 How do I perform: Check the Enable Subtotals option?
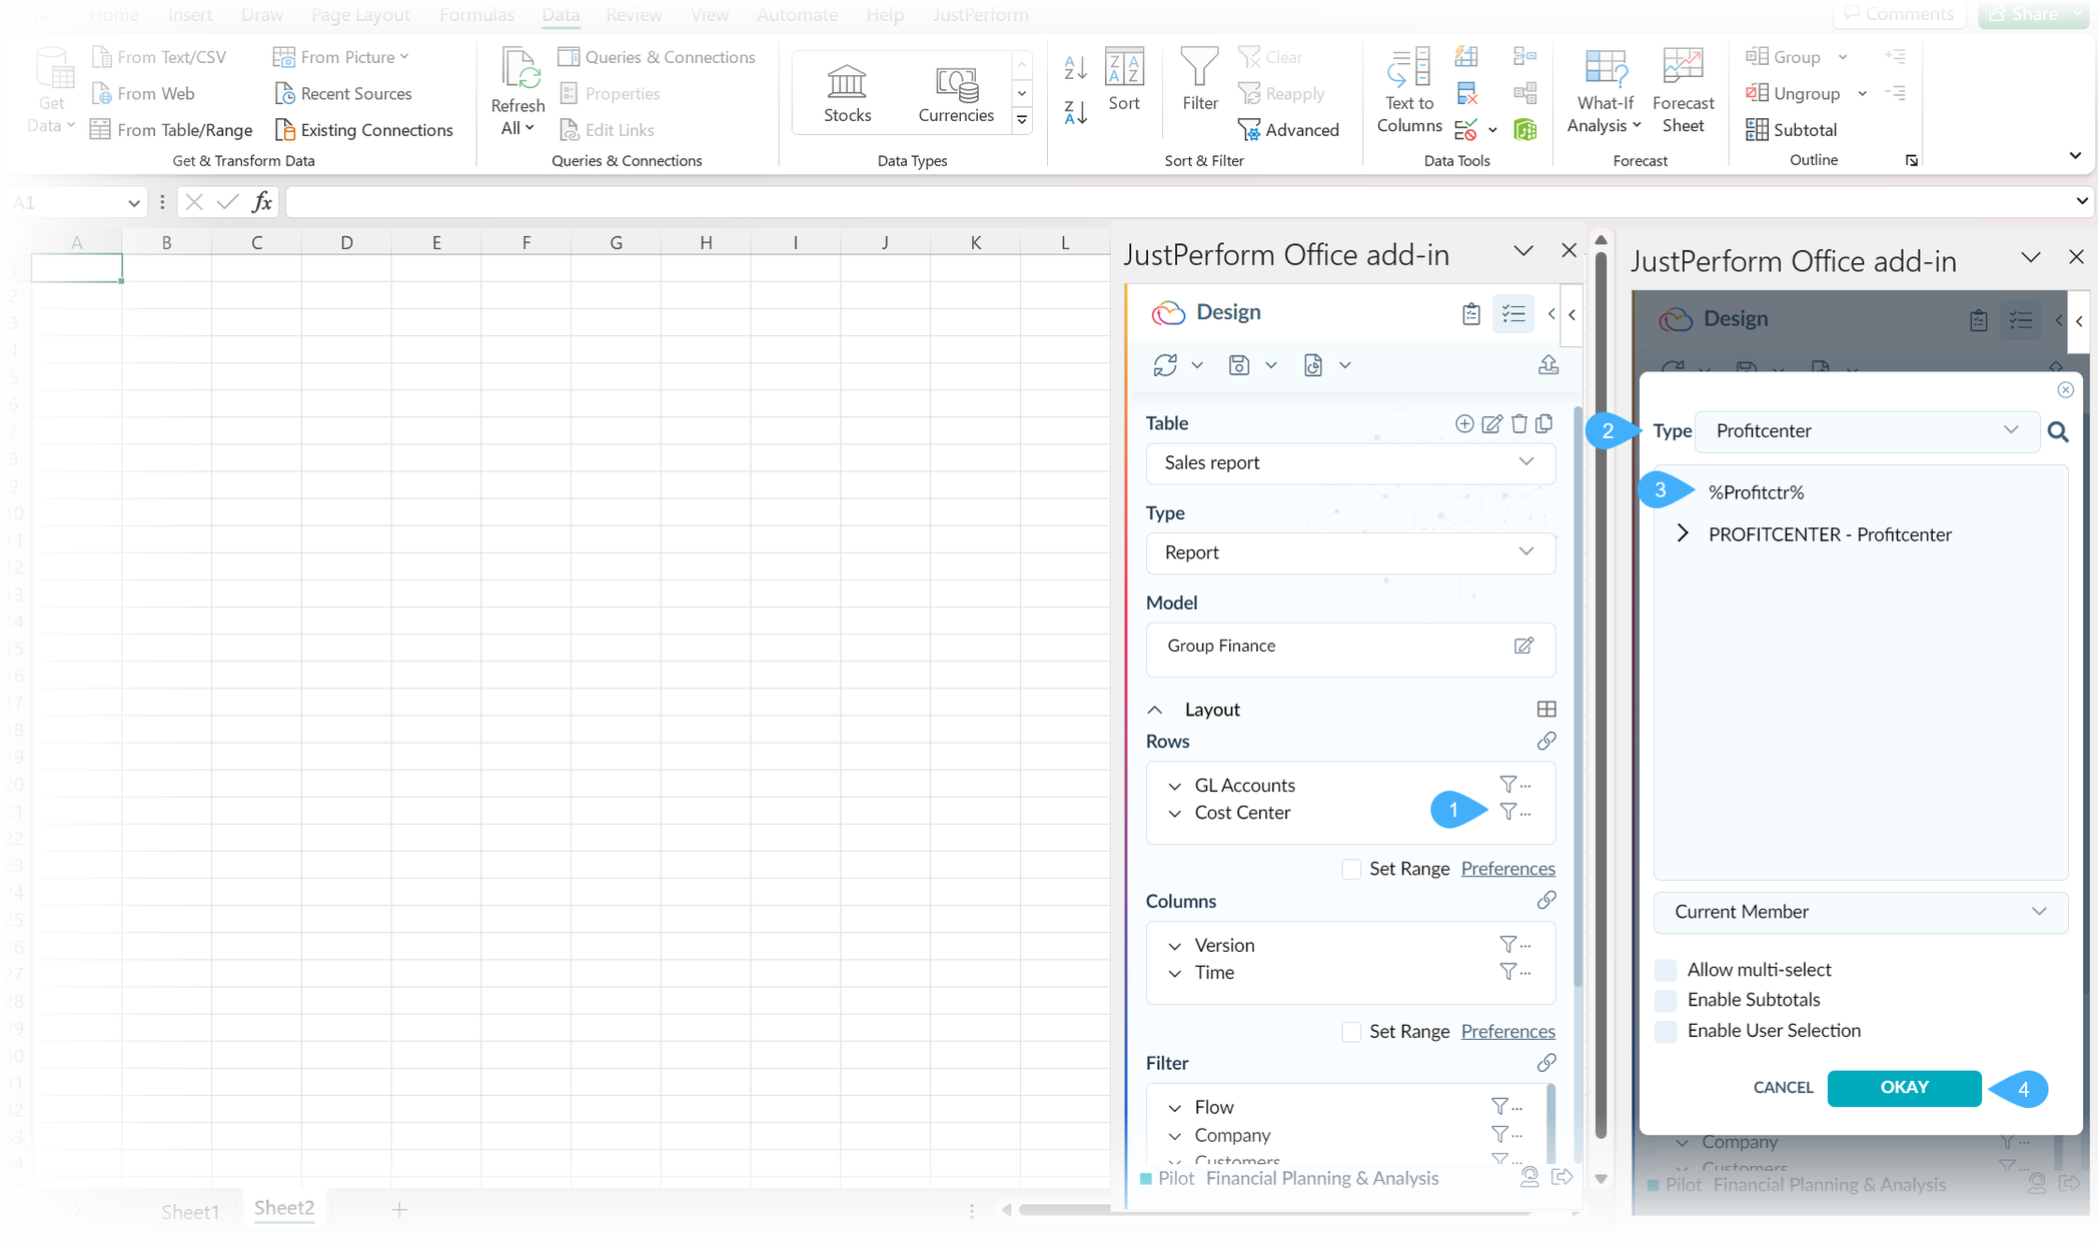point(1666,1000)
